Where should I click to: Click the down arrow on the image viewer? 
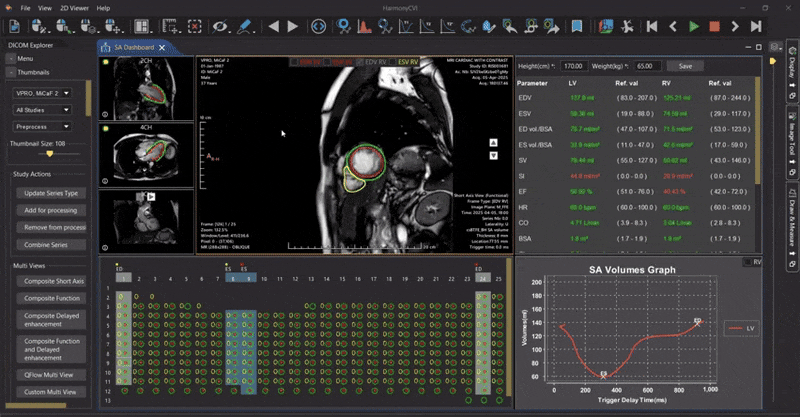[x=493, y=155]
